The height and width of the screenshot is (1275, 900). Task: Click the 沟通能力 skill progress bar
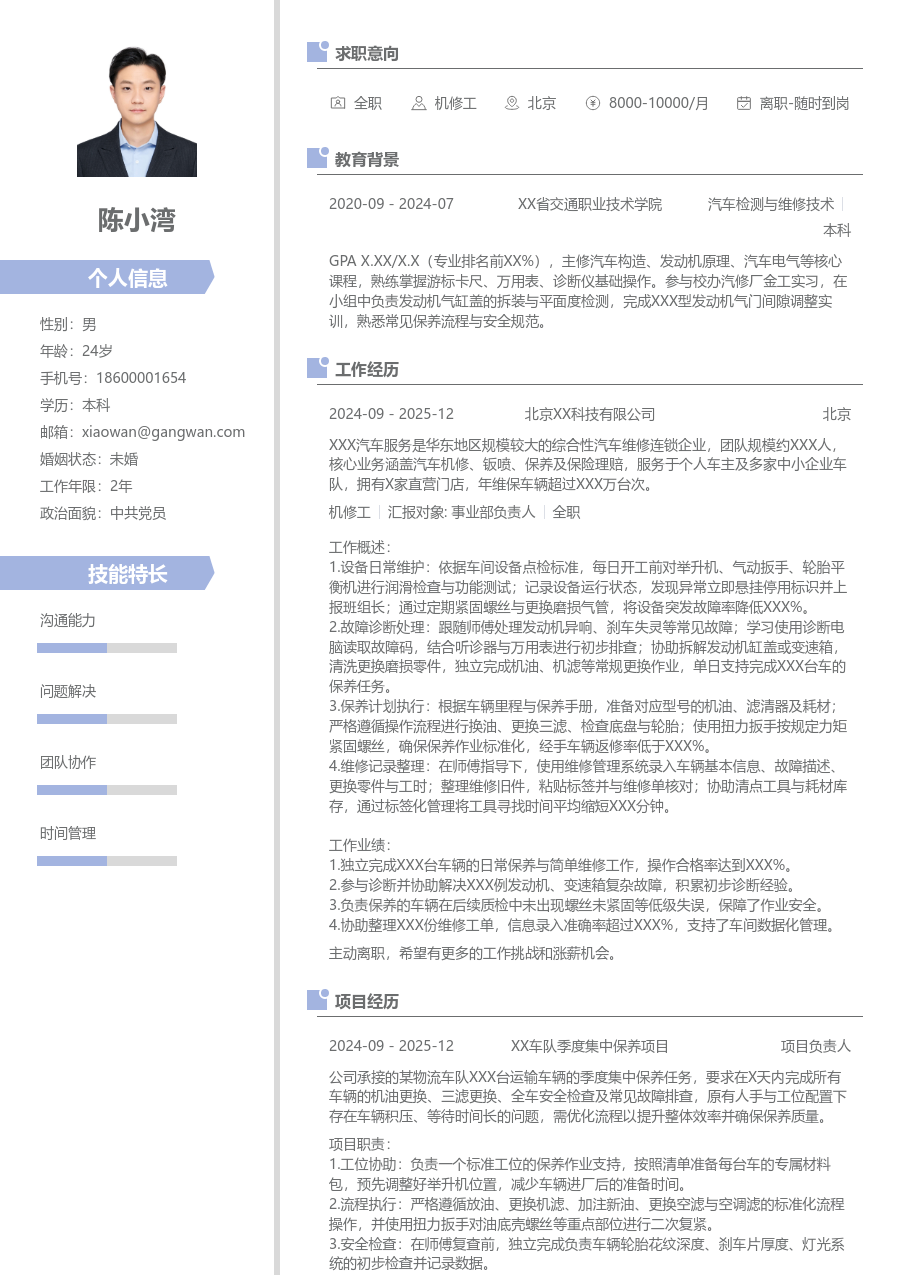pos(106,647)
